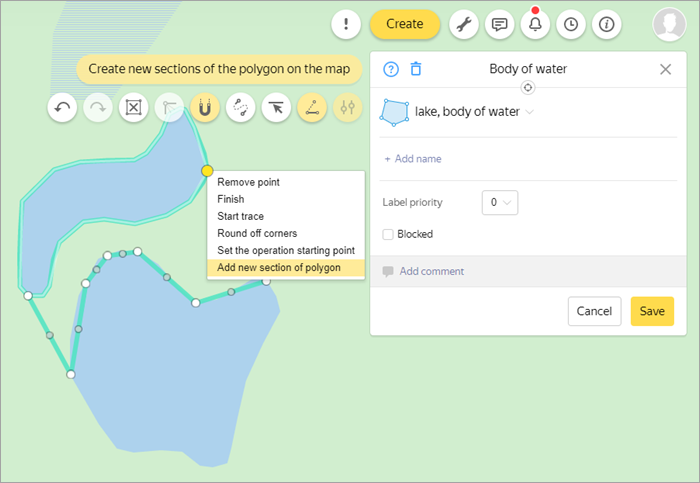Delete the object with trash icon

(x=416, y=69)
